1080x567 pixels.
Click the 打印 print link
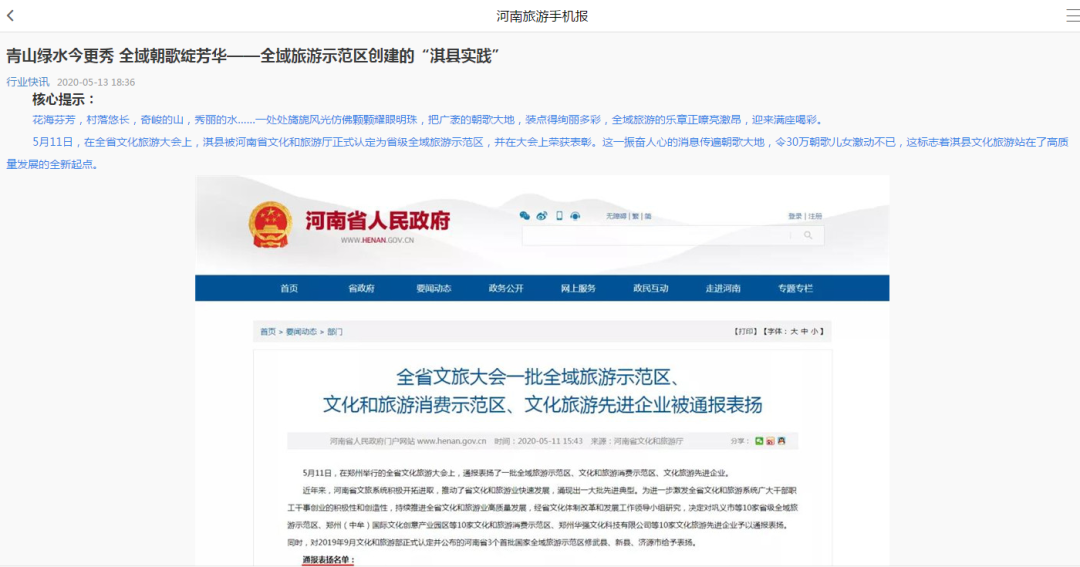pyautogui.click(x=745, y=331)
